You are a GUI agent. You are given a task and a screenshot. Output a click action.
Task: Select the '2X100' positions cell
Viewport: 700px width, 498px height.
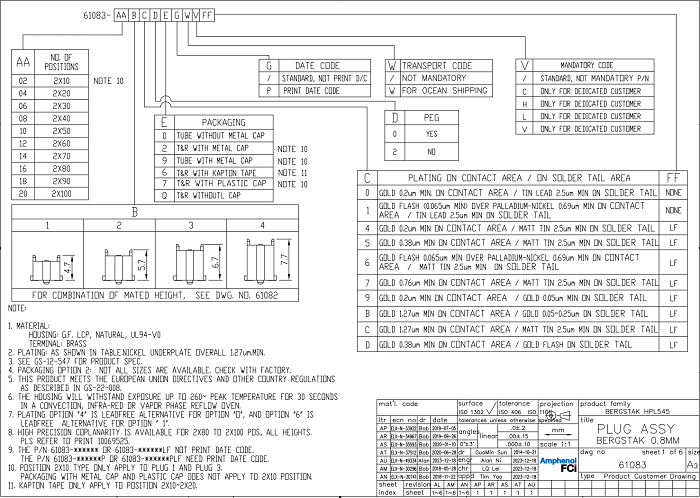pos(61,194)
